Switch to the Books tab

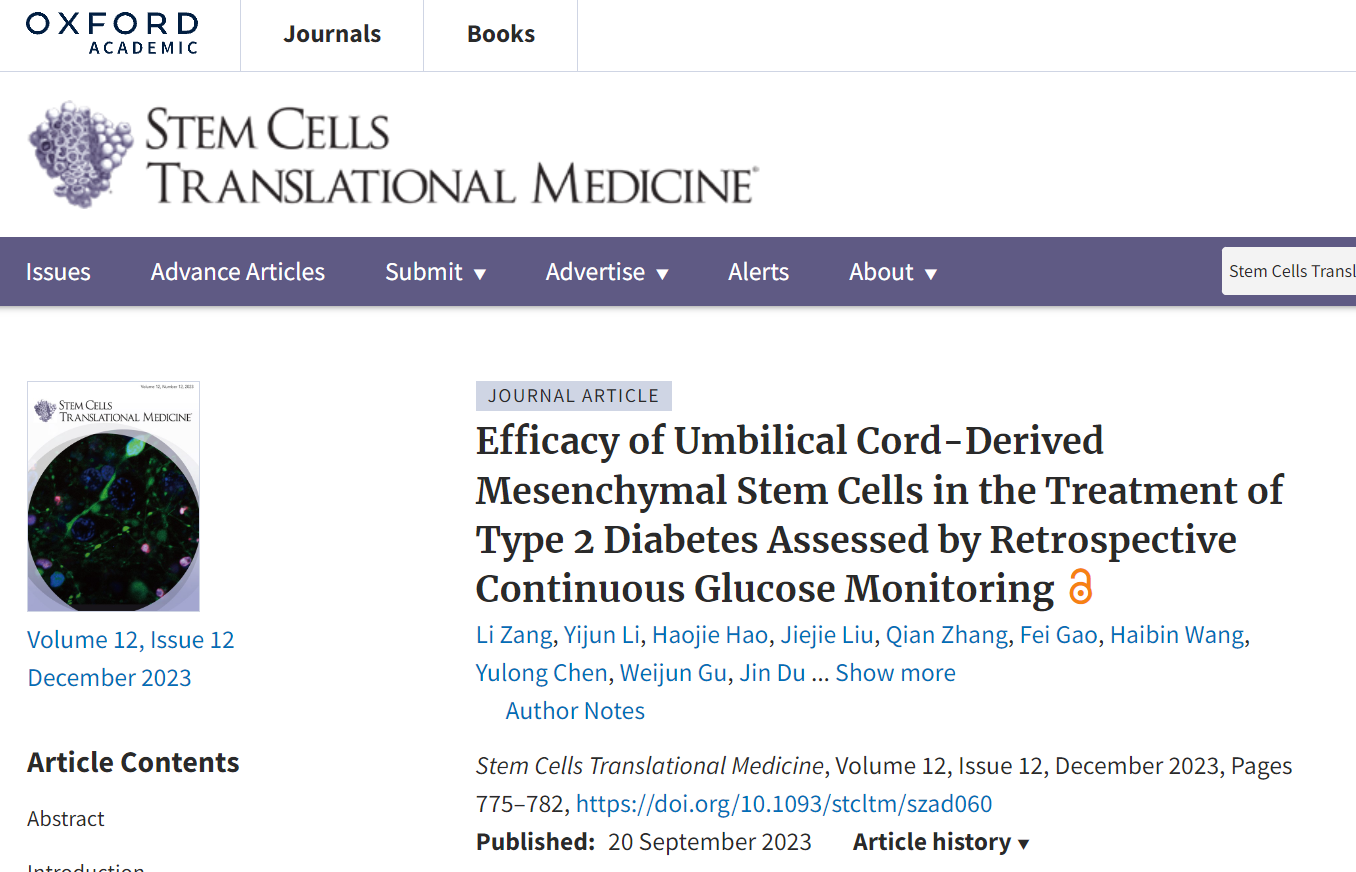(x=500, y=34)
